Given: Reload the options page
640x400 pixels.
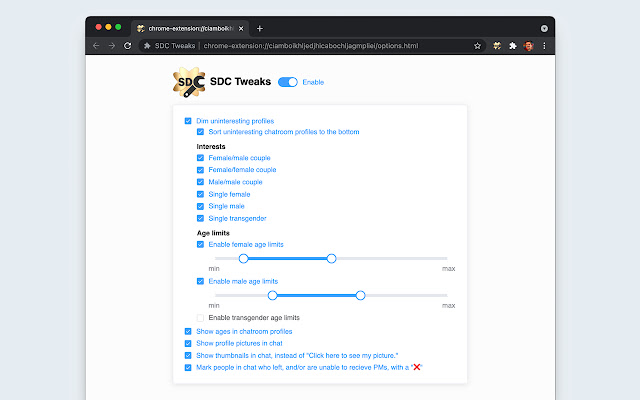Looking at the screenshot, I should point(127,46).
